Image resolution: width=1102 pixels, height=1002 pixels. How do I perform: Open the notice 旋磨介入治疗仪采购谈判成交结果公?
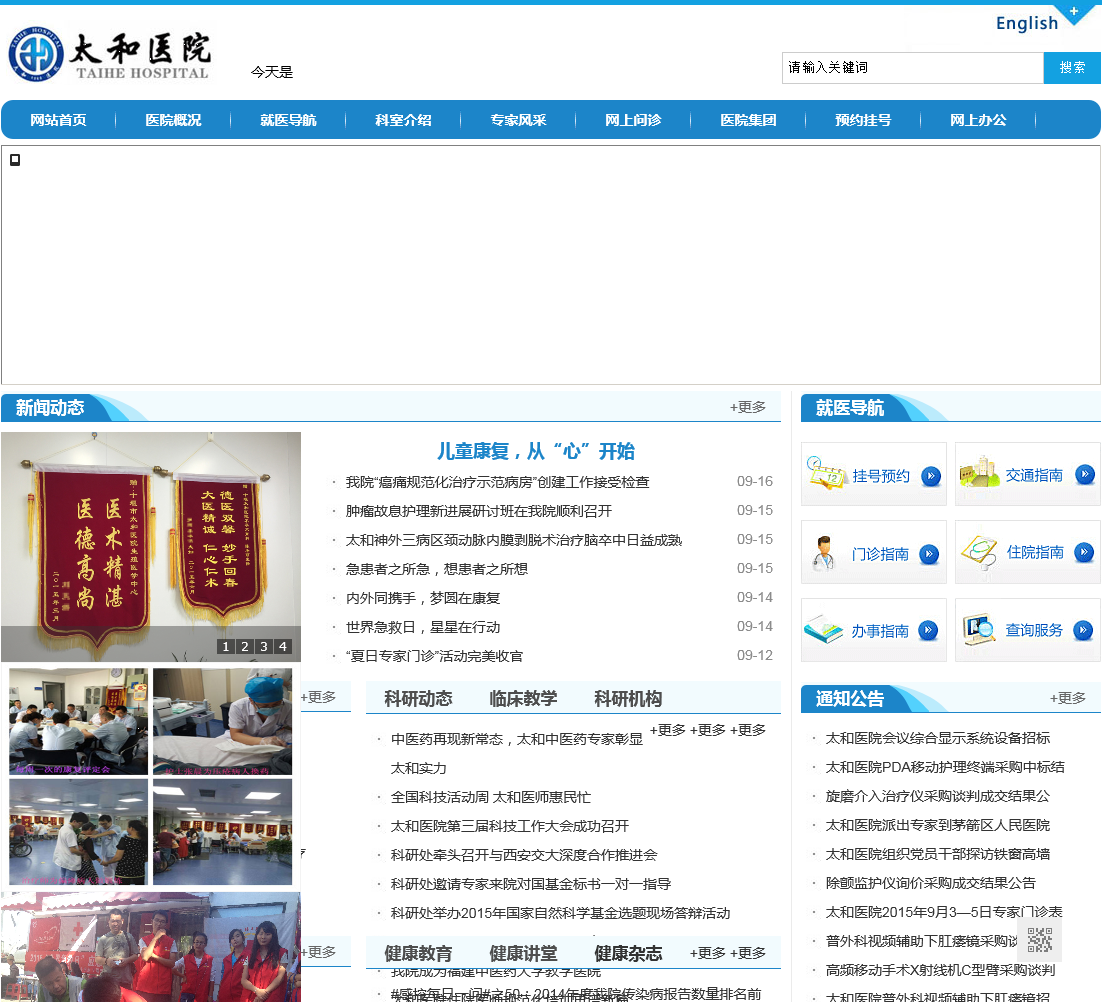[x=938, y=796]
